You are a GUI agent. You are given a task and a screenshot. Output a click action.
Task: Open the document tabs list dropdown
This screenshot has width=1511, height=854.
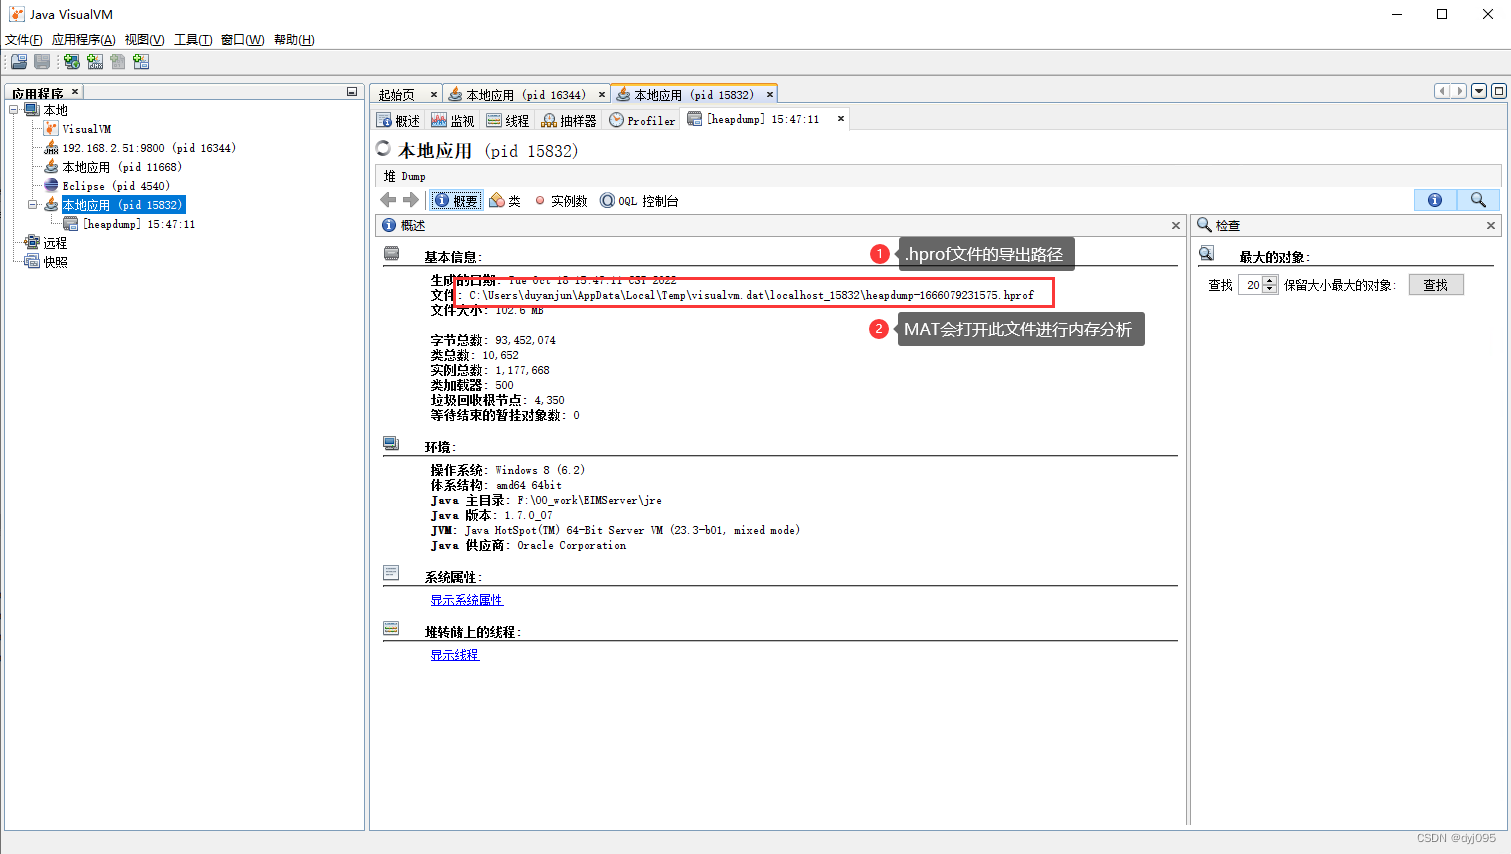(1479, 91)
